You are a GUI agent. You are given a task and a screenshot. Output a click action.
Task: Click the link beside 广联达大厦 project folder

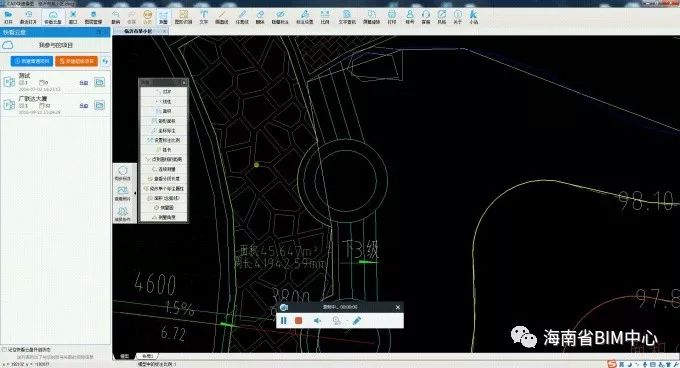(x=84, y=106)
